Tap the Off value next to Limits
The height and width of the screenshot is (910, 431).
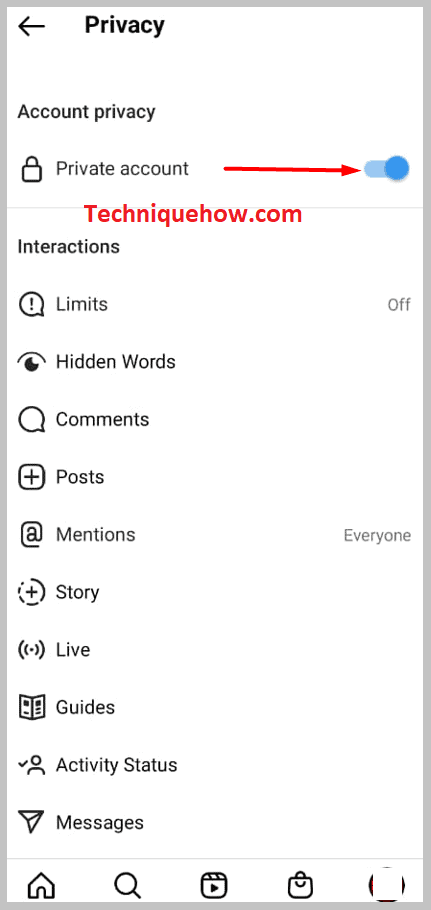399,305
